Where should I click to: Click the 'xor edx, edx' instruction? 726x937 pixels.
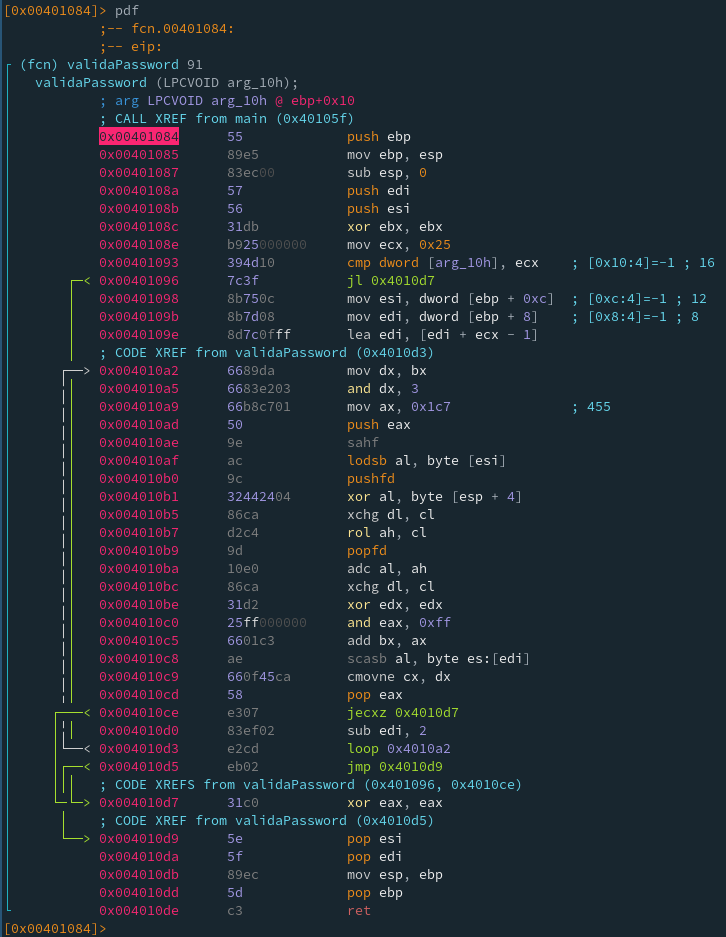tap(394, 605)
